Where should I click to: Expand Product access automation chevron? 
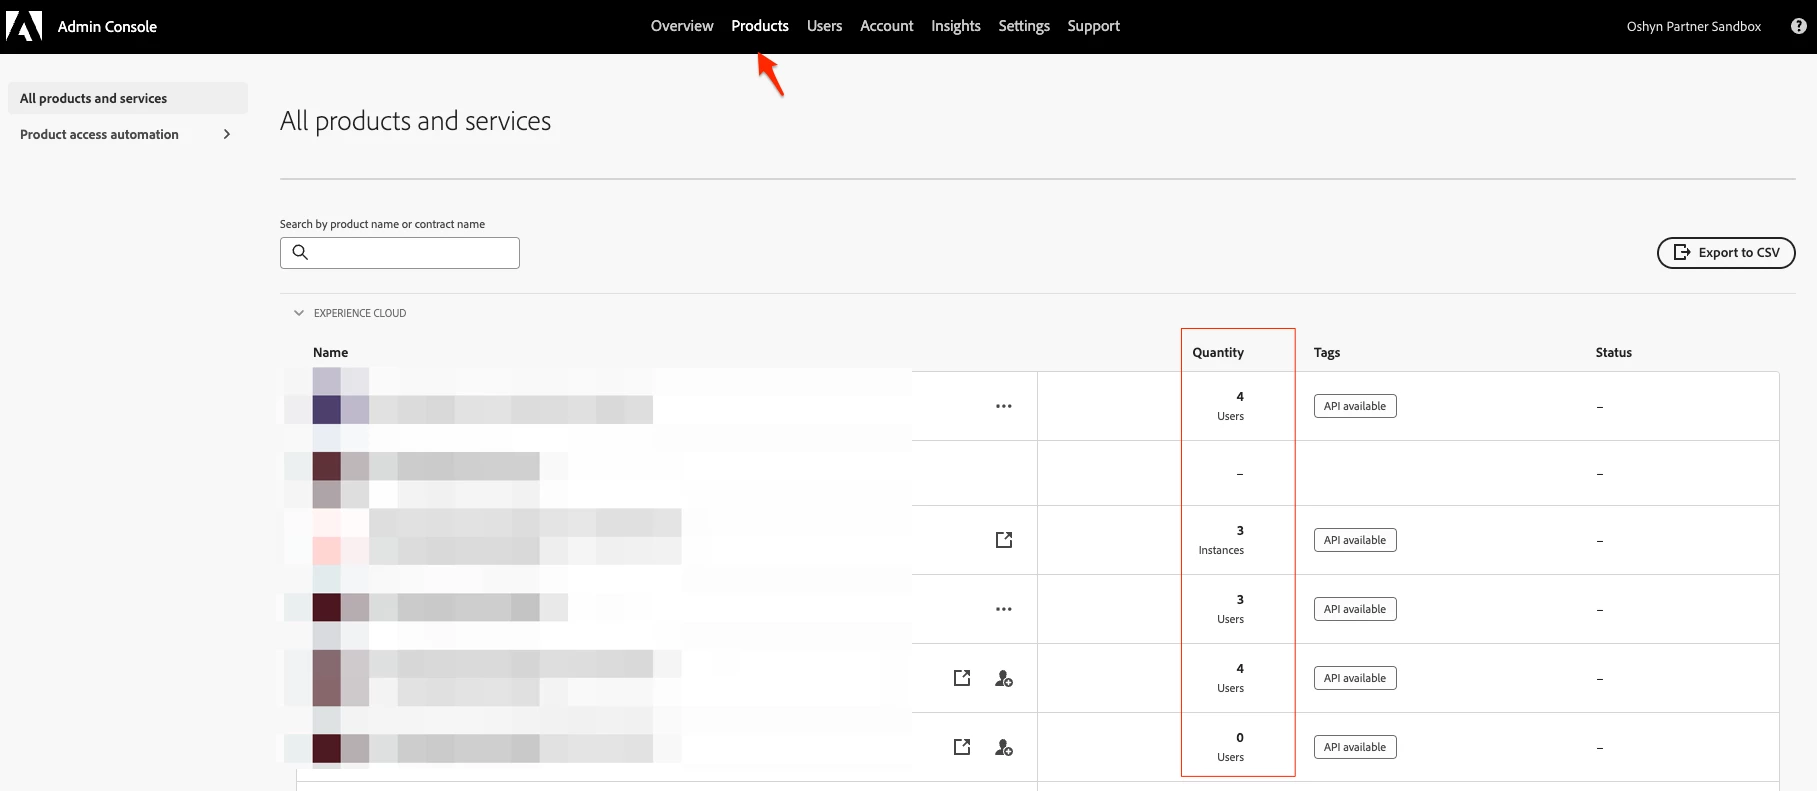(x=227, y=134)
